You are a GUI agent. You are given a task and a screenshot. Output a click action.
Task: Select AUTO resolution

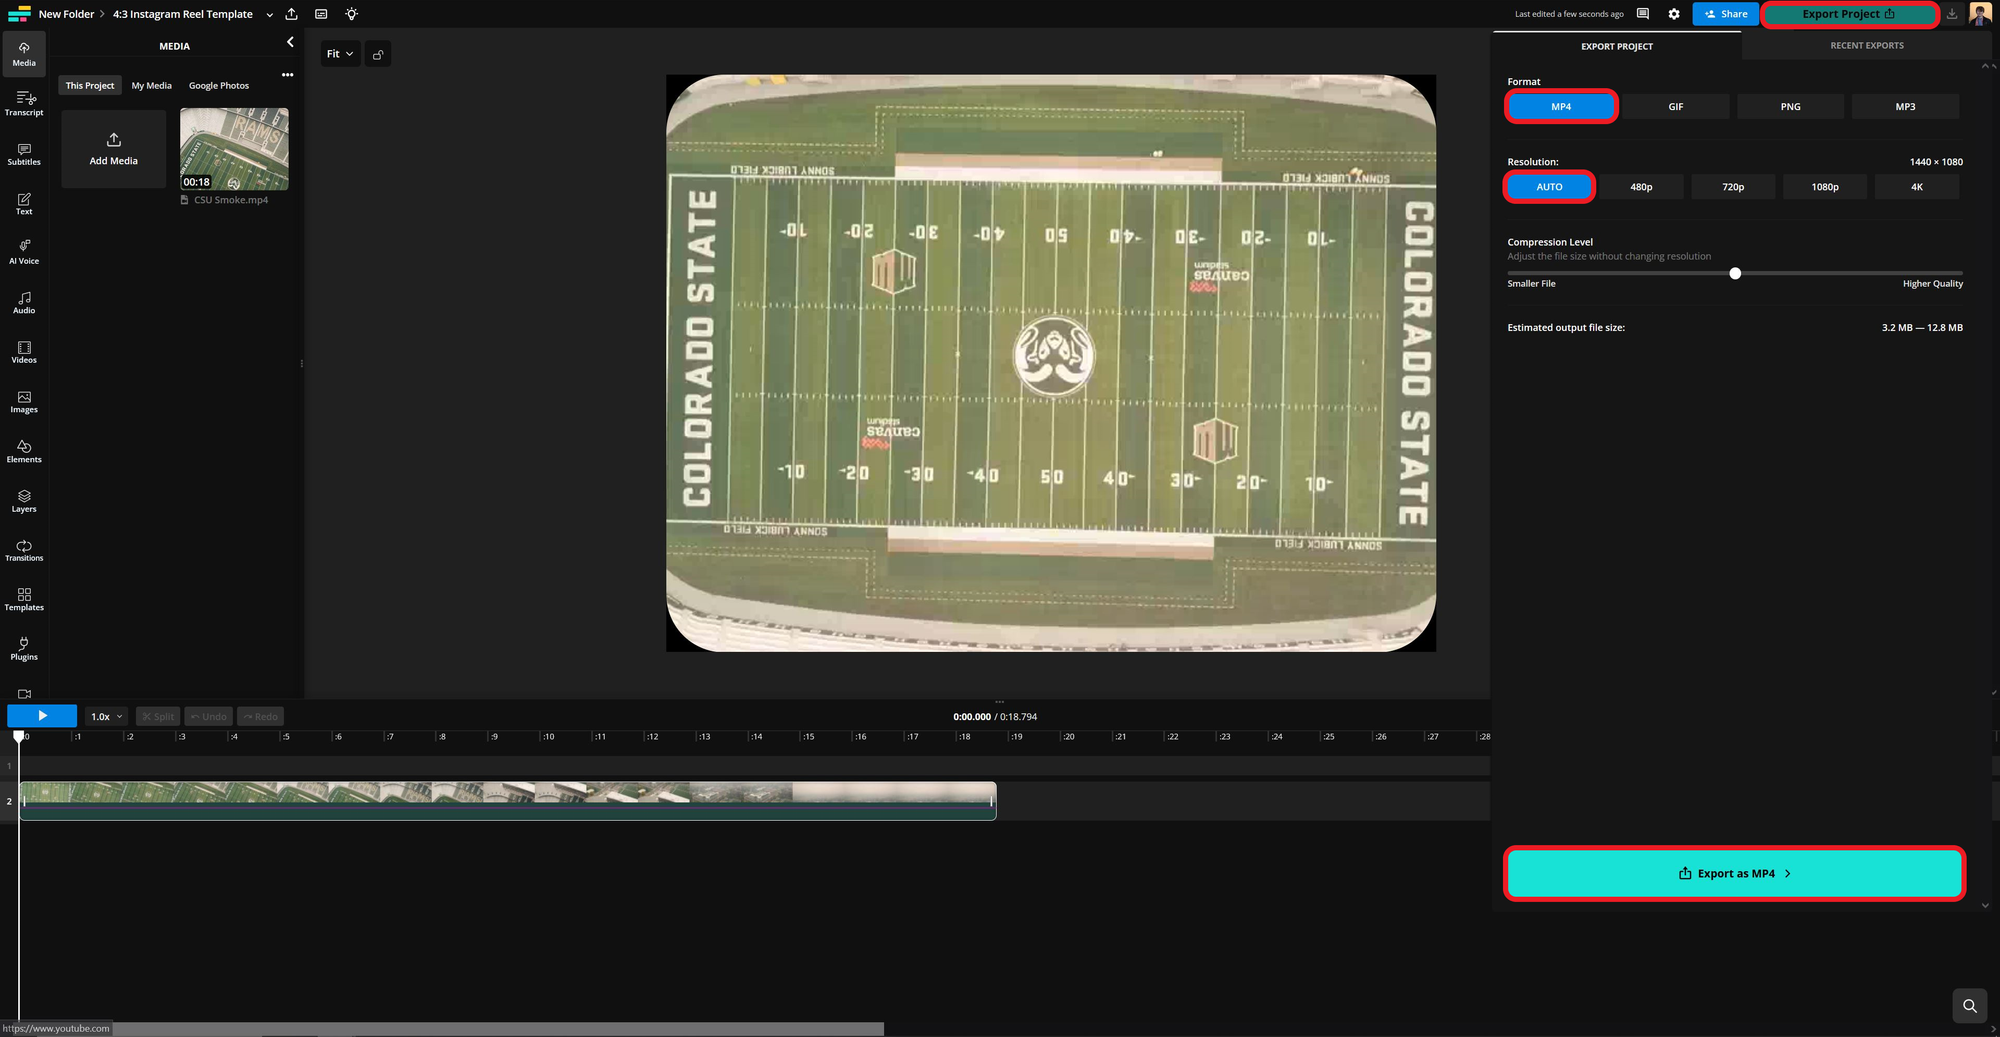[x=1549, y=187]
